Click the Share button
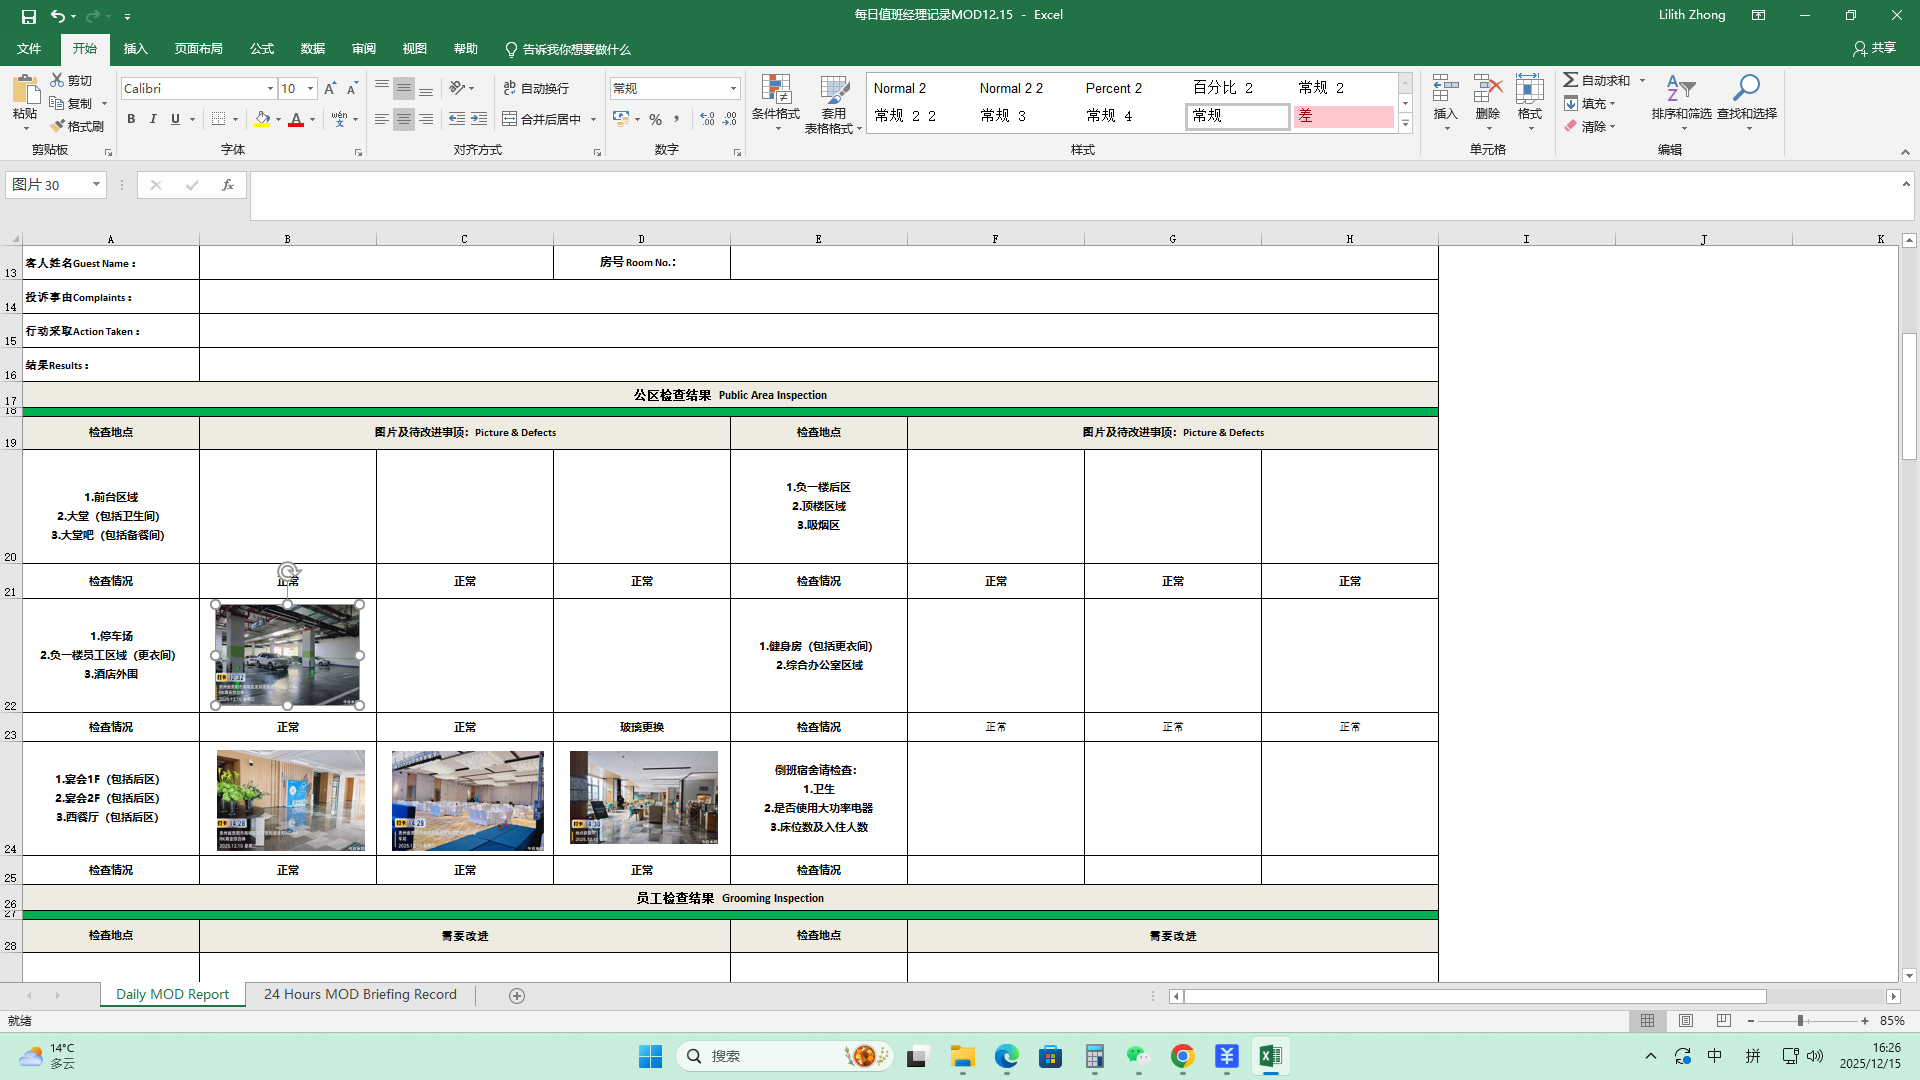This screenshot has width=1920, height=1080. tap(1874, 48)
